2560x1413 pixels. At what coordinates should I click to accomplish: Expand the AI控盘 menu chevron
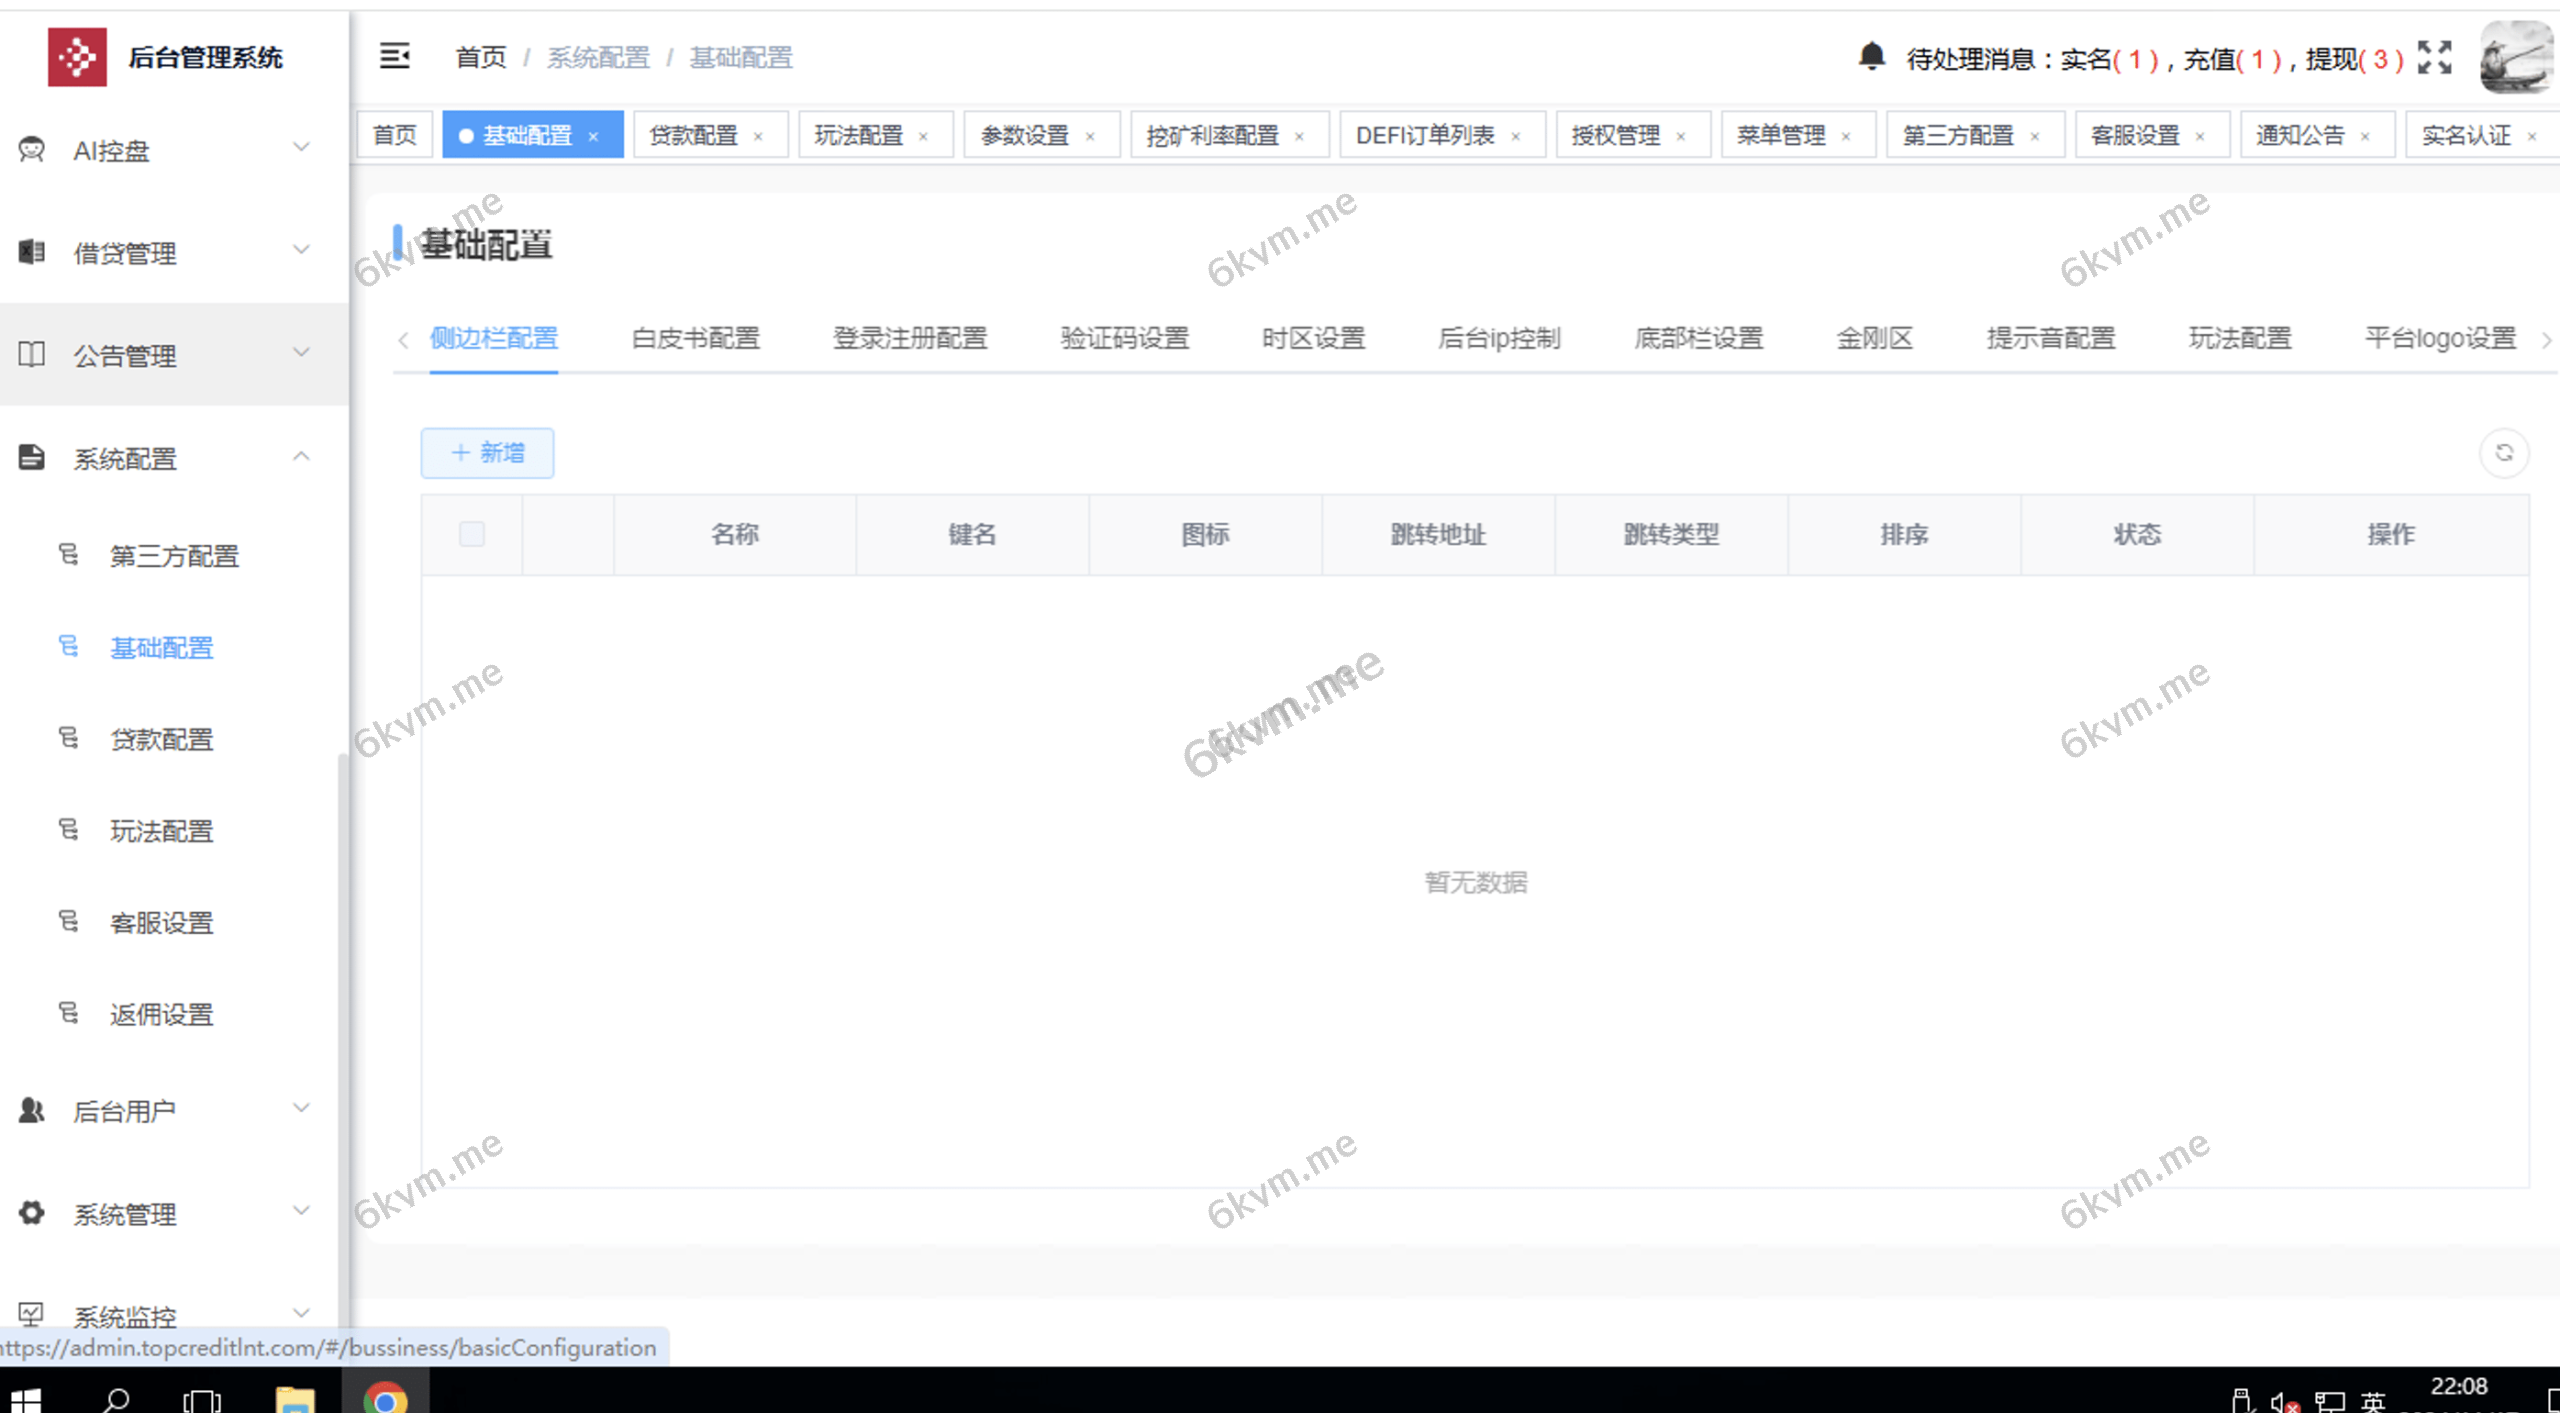point(301,147)
